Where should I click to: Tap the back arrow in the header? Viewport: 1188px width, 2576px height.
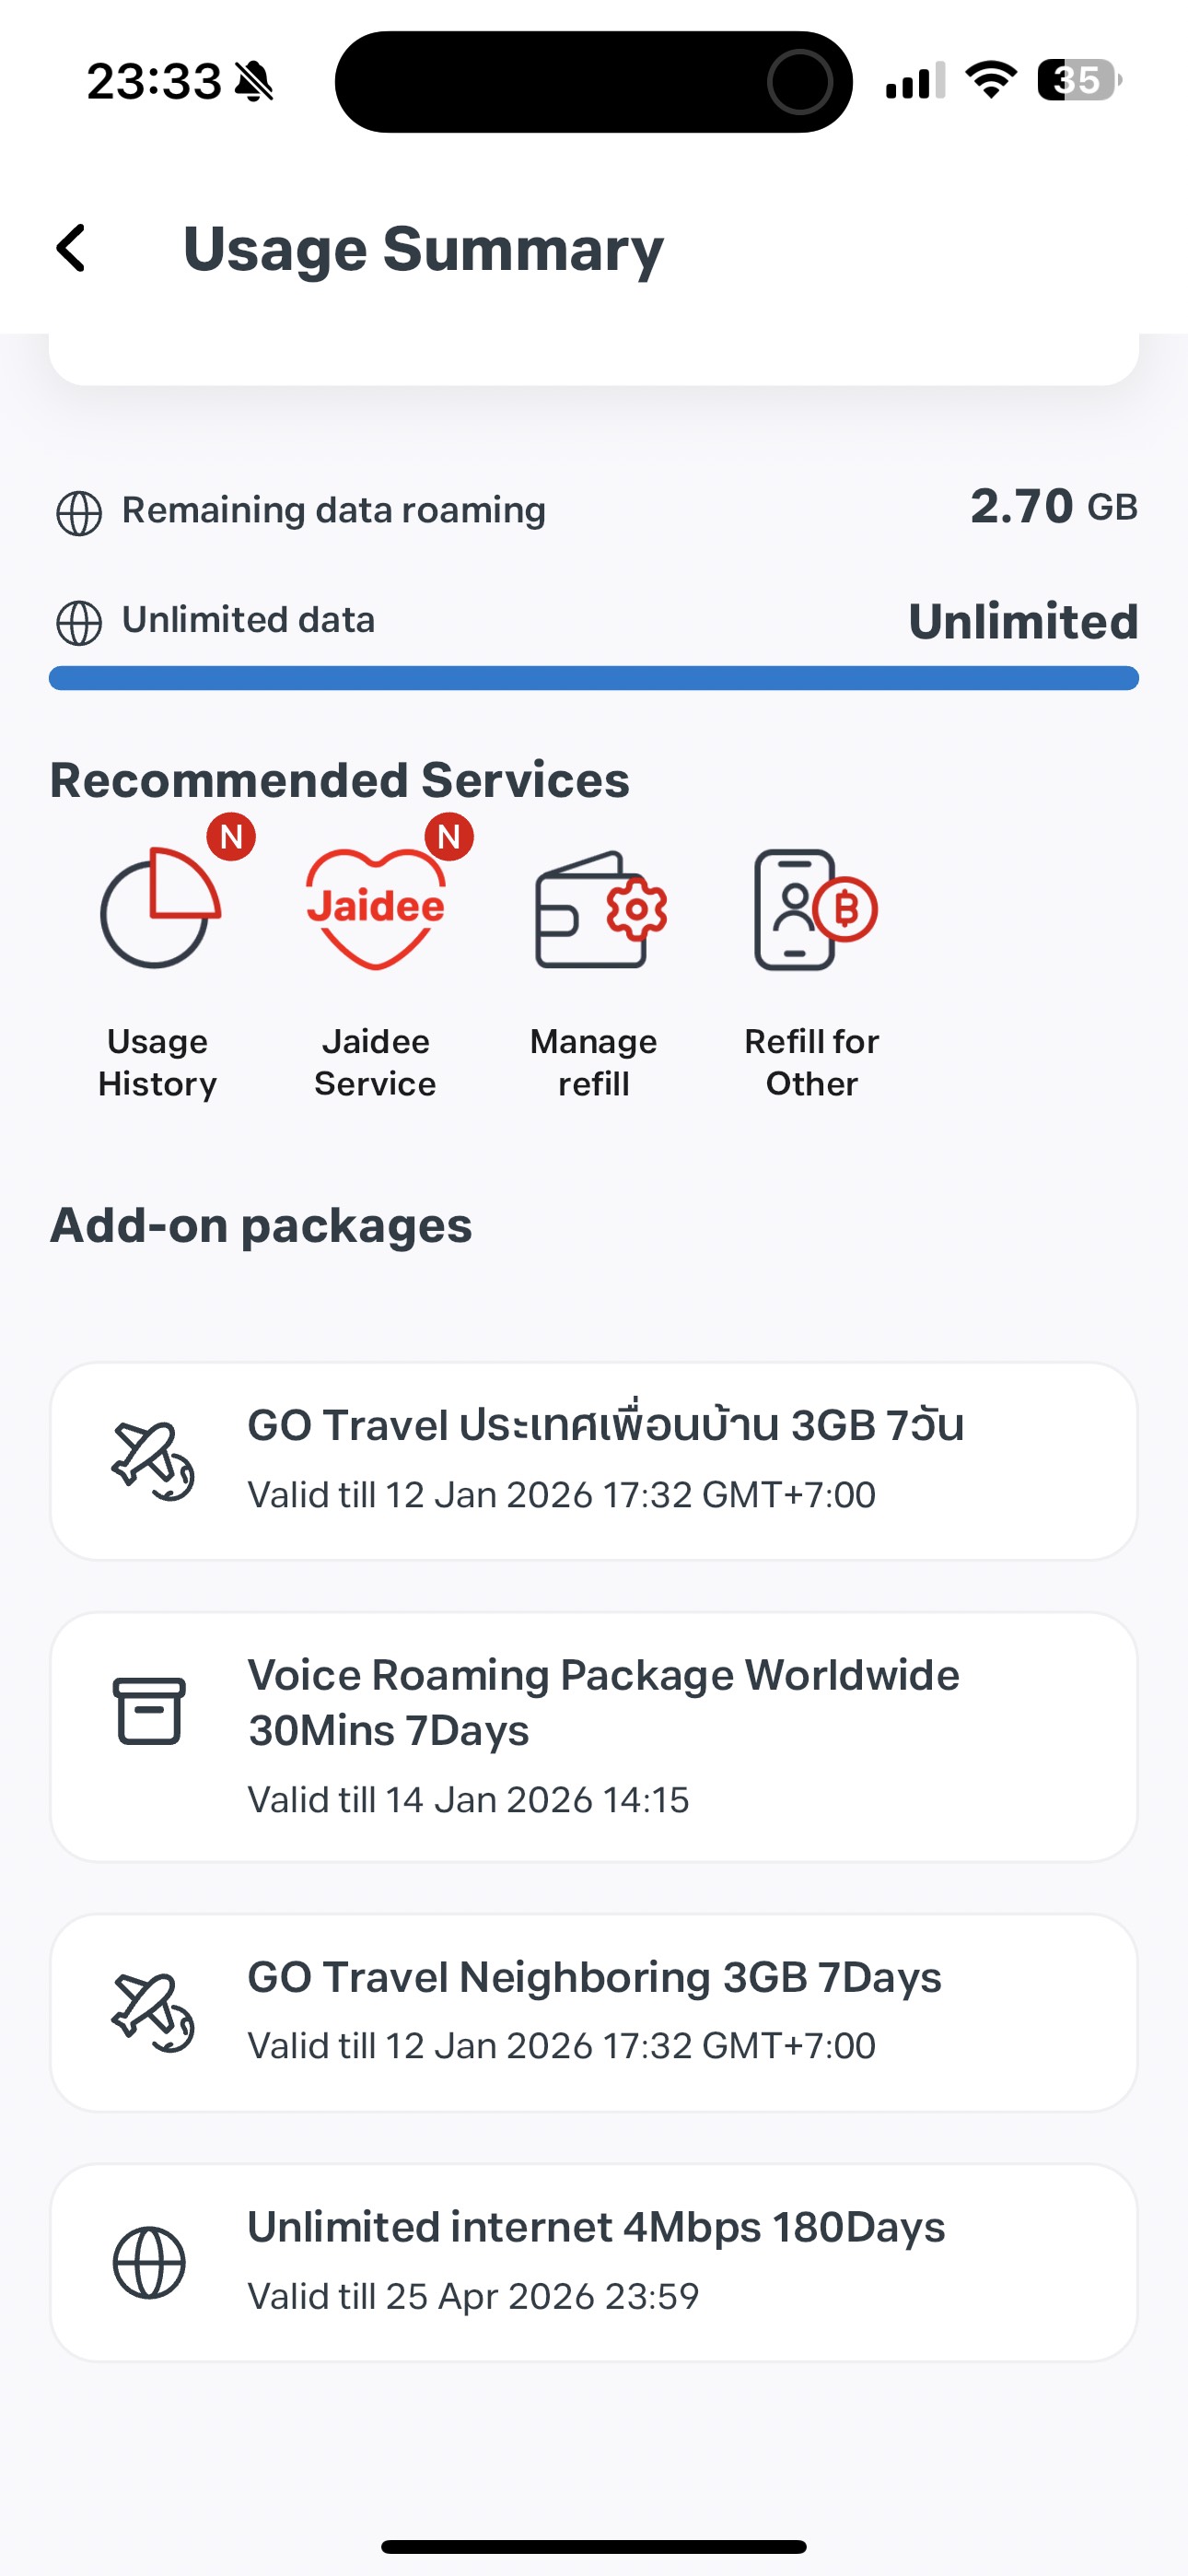(71, 248)
